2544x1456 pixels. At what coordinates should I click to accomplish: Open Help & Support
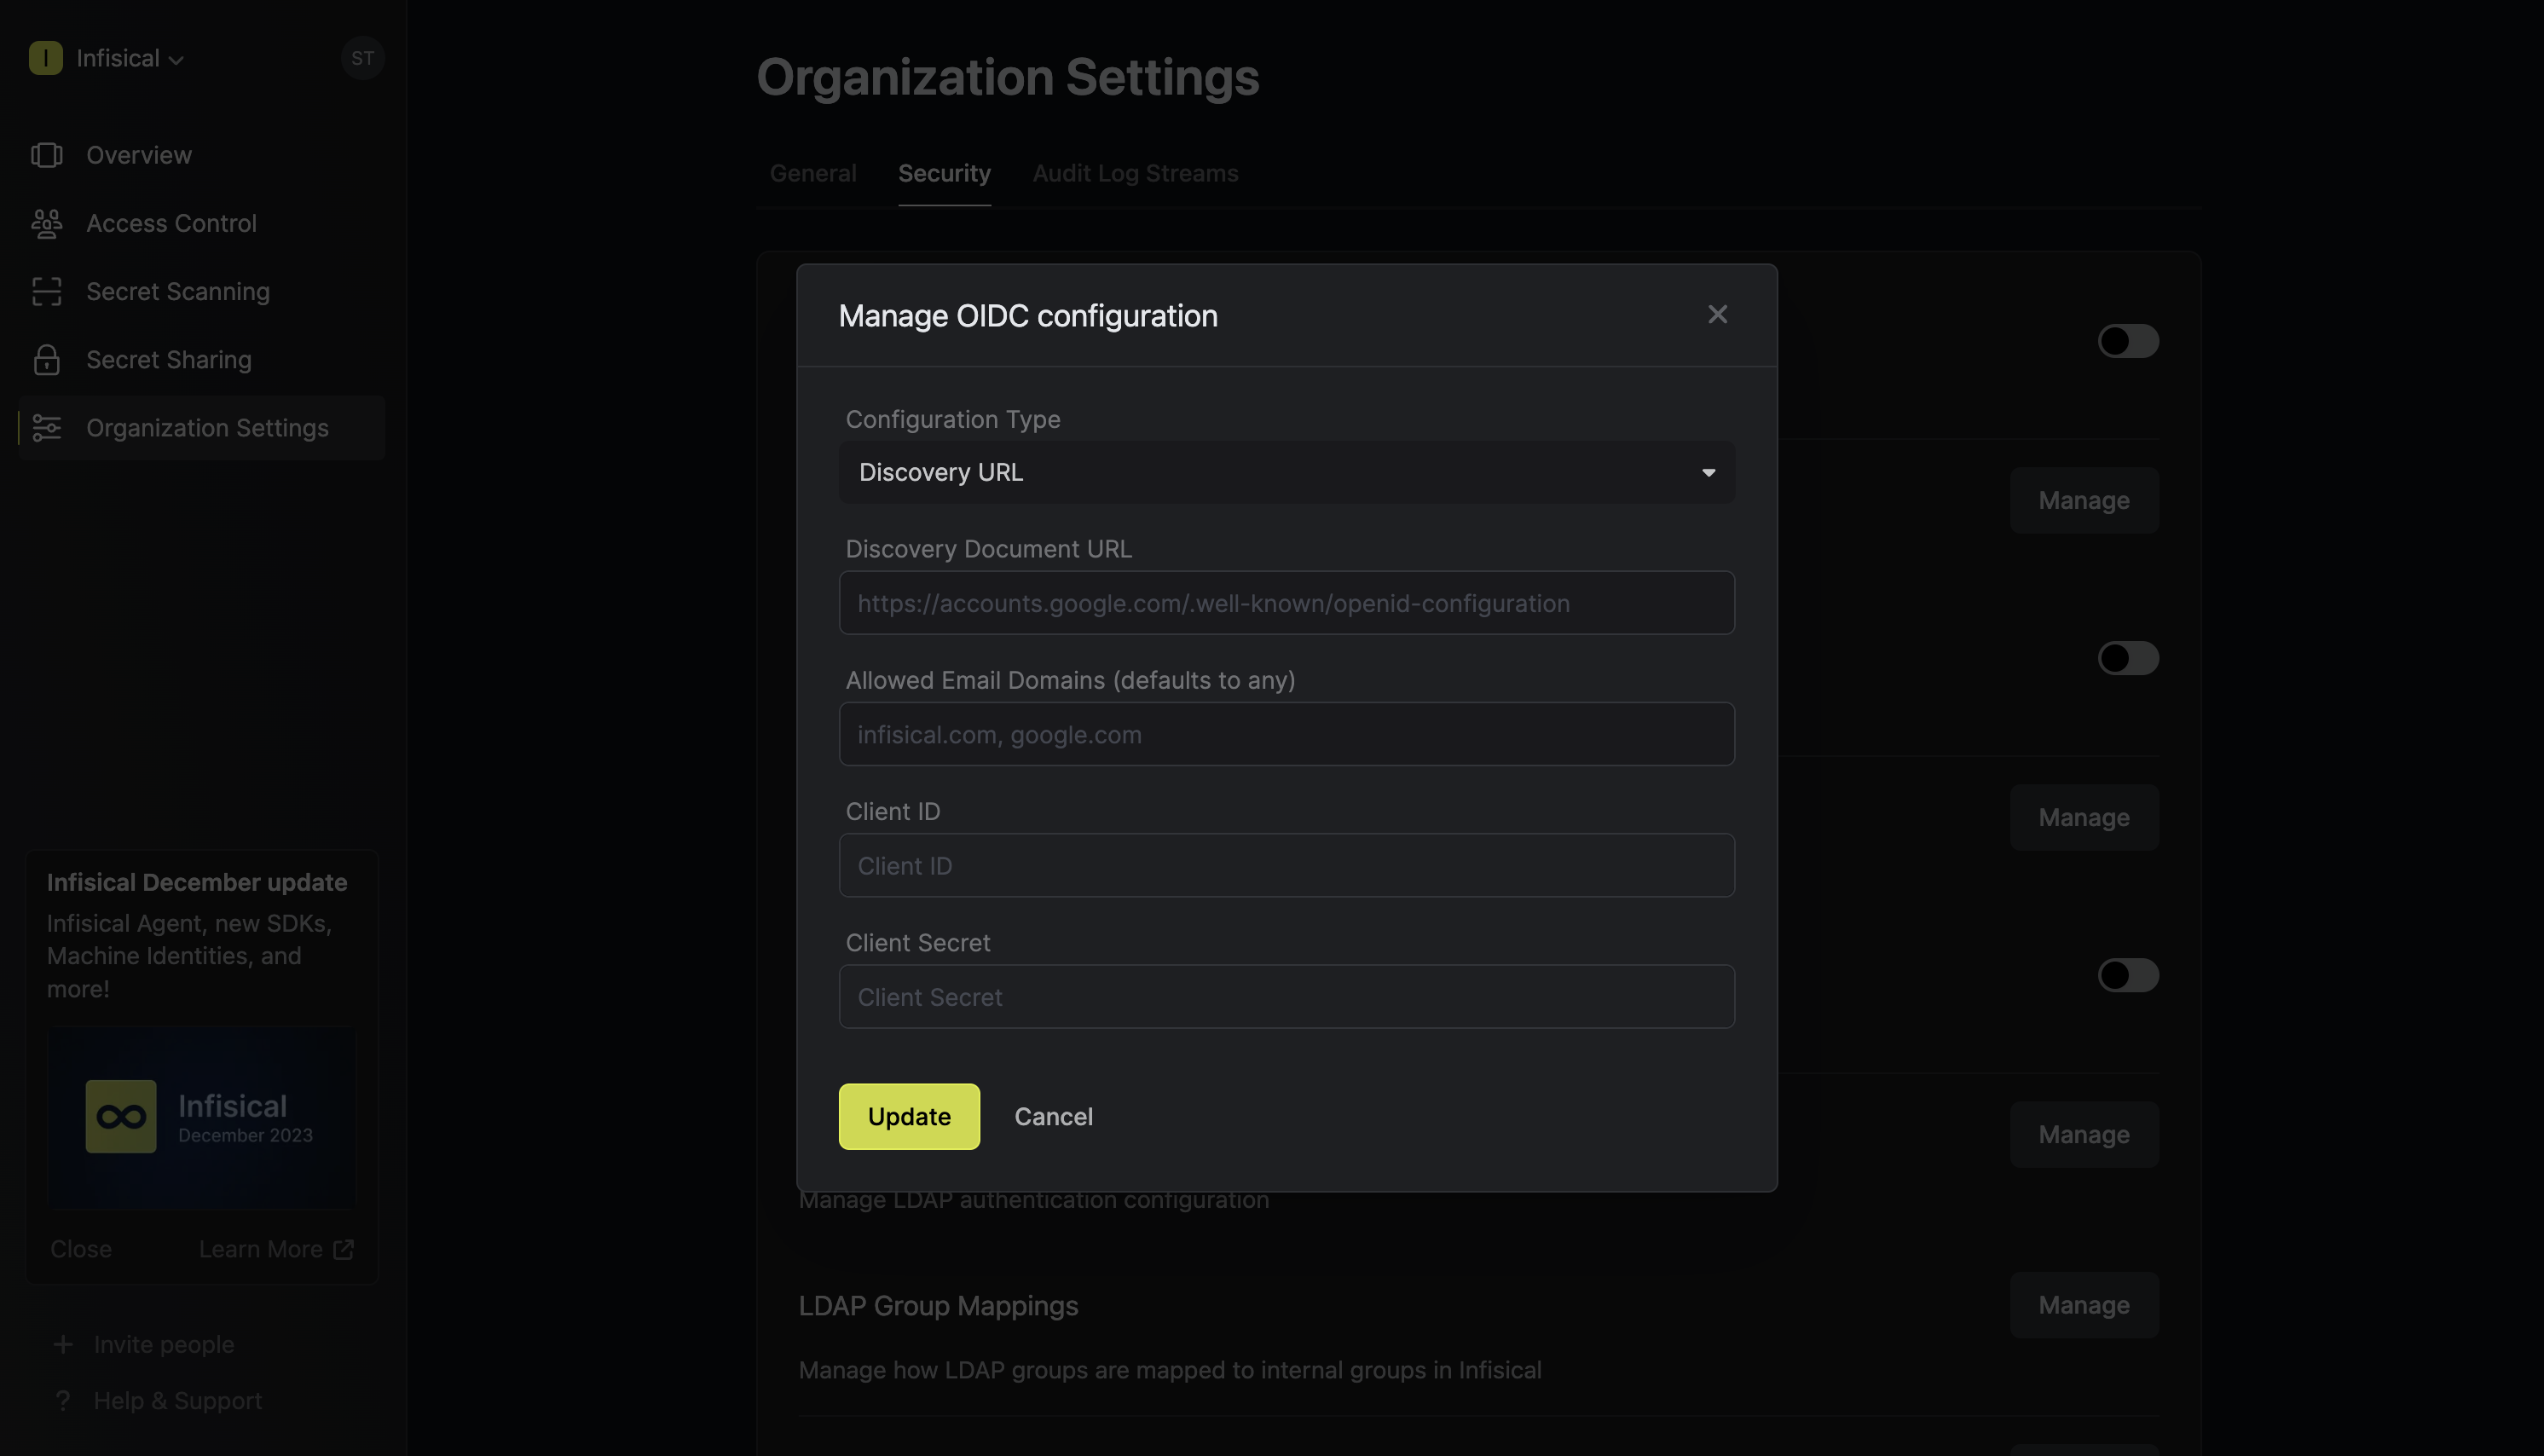[178, 1401]
